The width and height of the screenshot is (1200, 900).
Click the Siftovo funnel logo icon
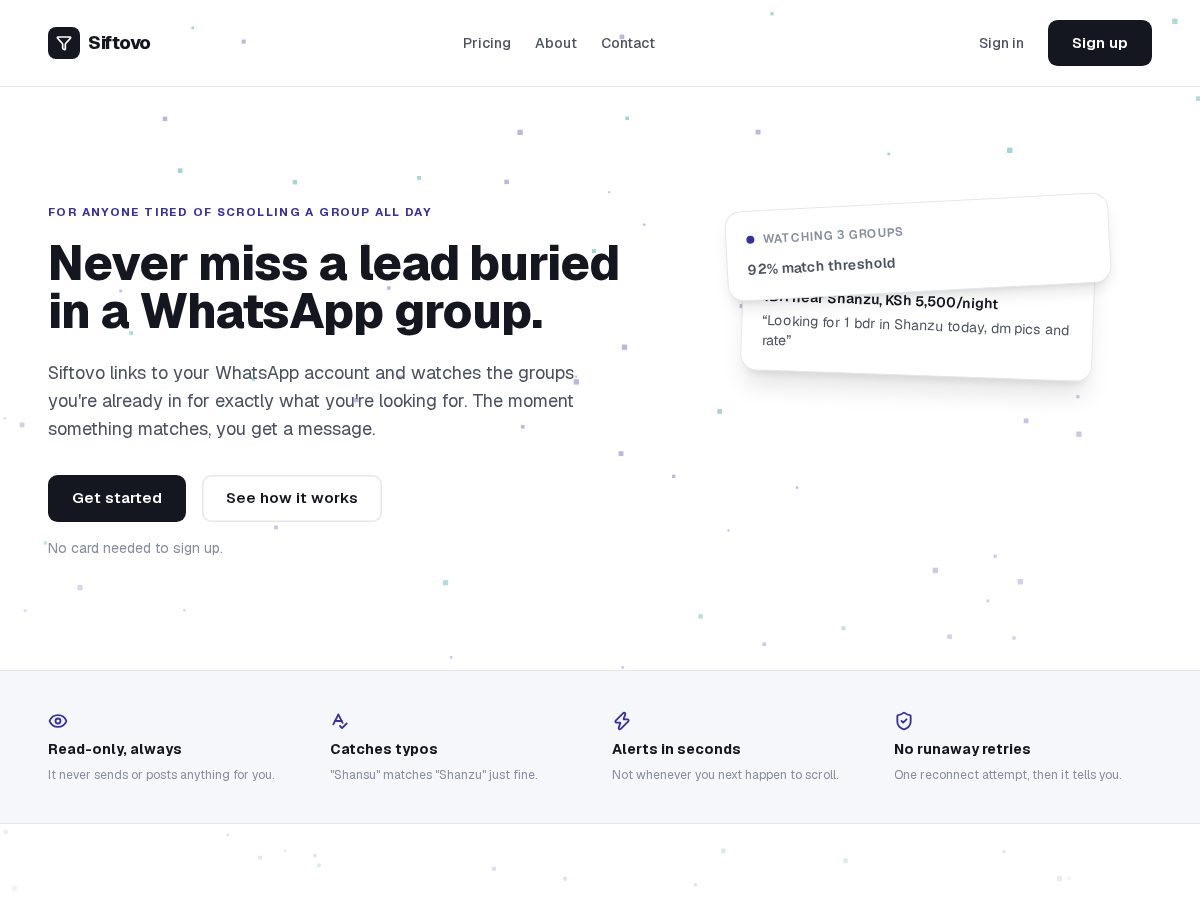[64, 43]
